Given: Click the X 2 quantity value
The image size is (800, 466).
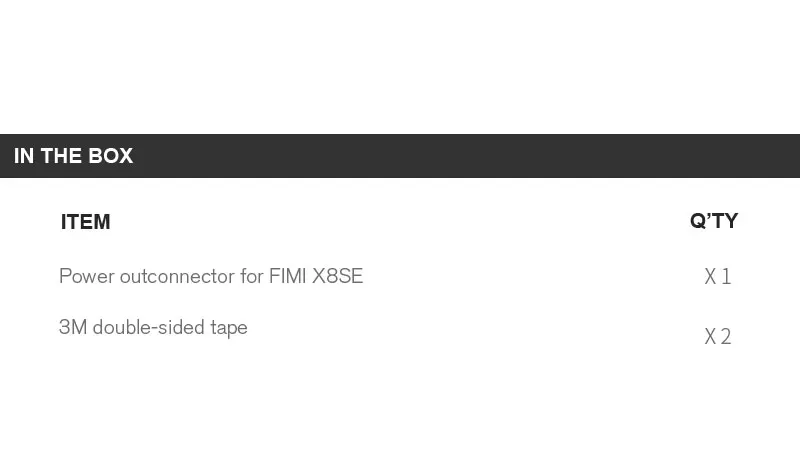Looking at the screenshot, I should pyautogui.click(x=717, y=337).
